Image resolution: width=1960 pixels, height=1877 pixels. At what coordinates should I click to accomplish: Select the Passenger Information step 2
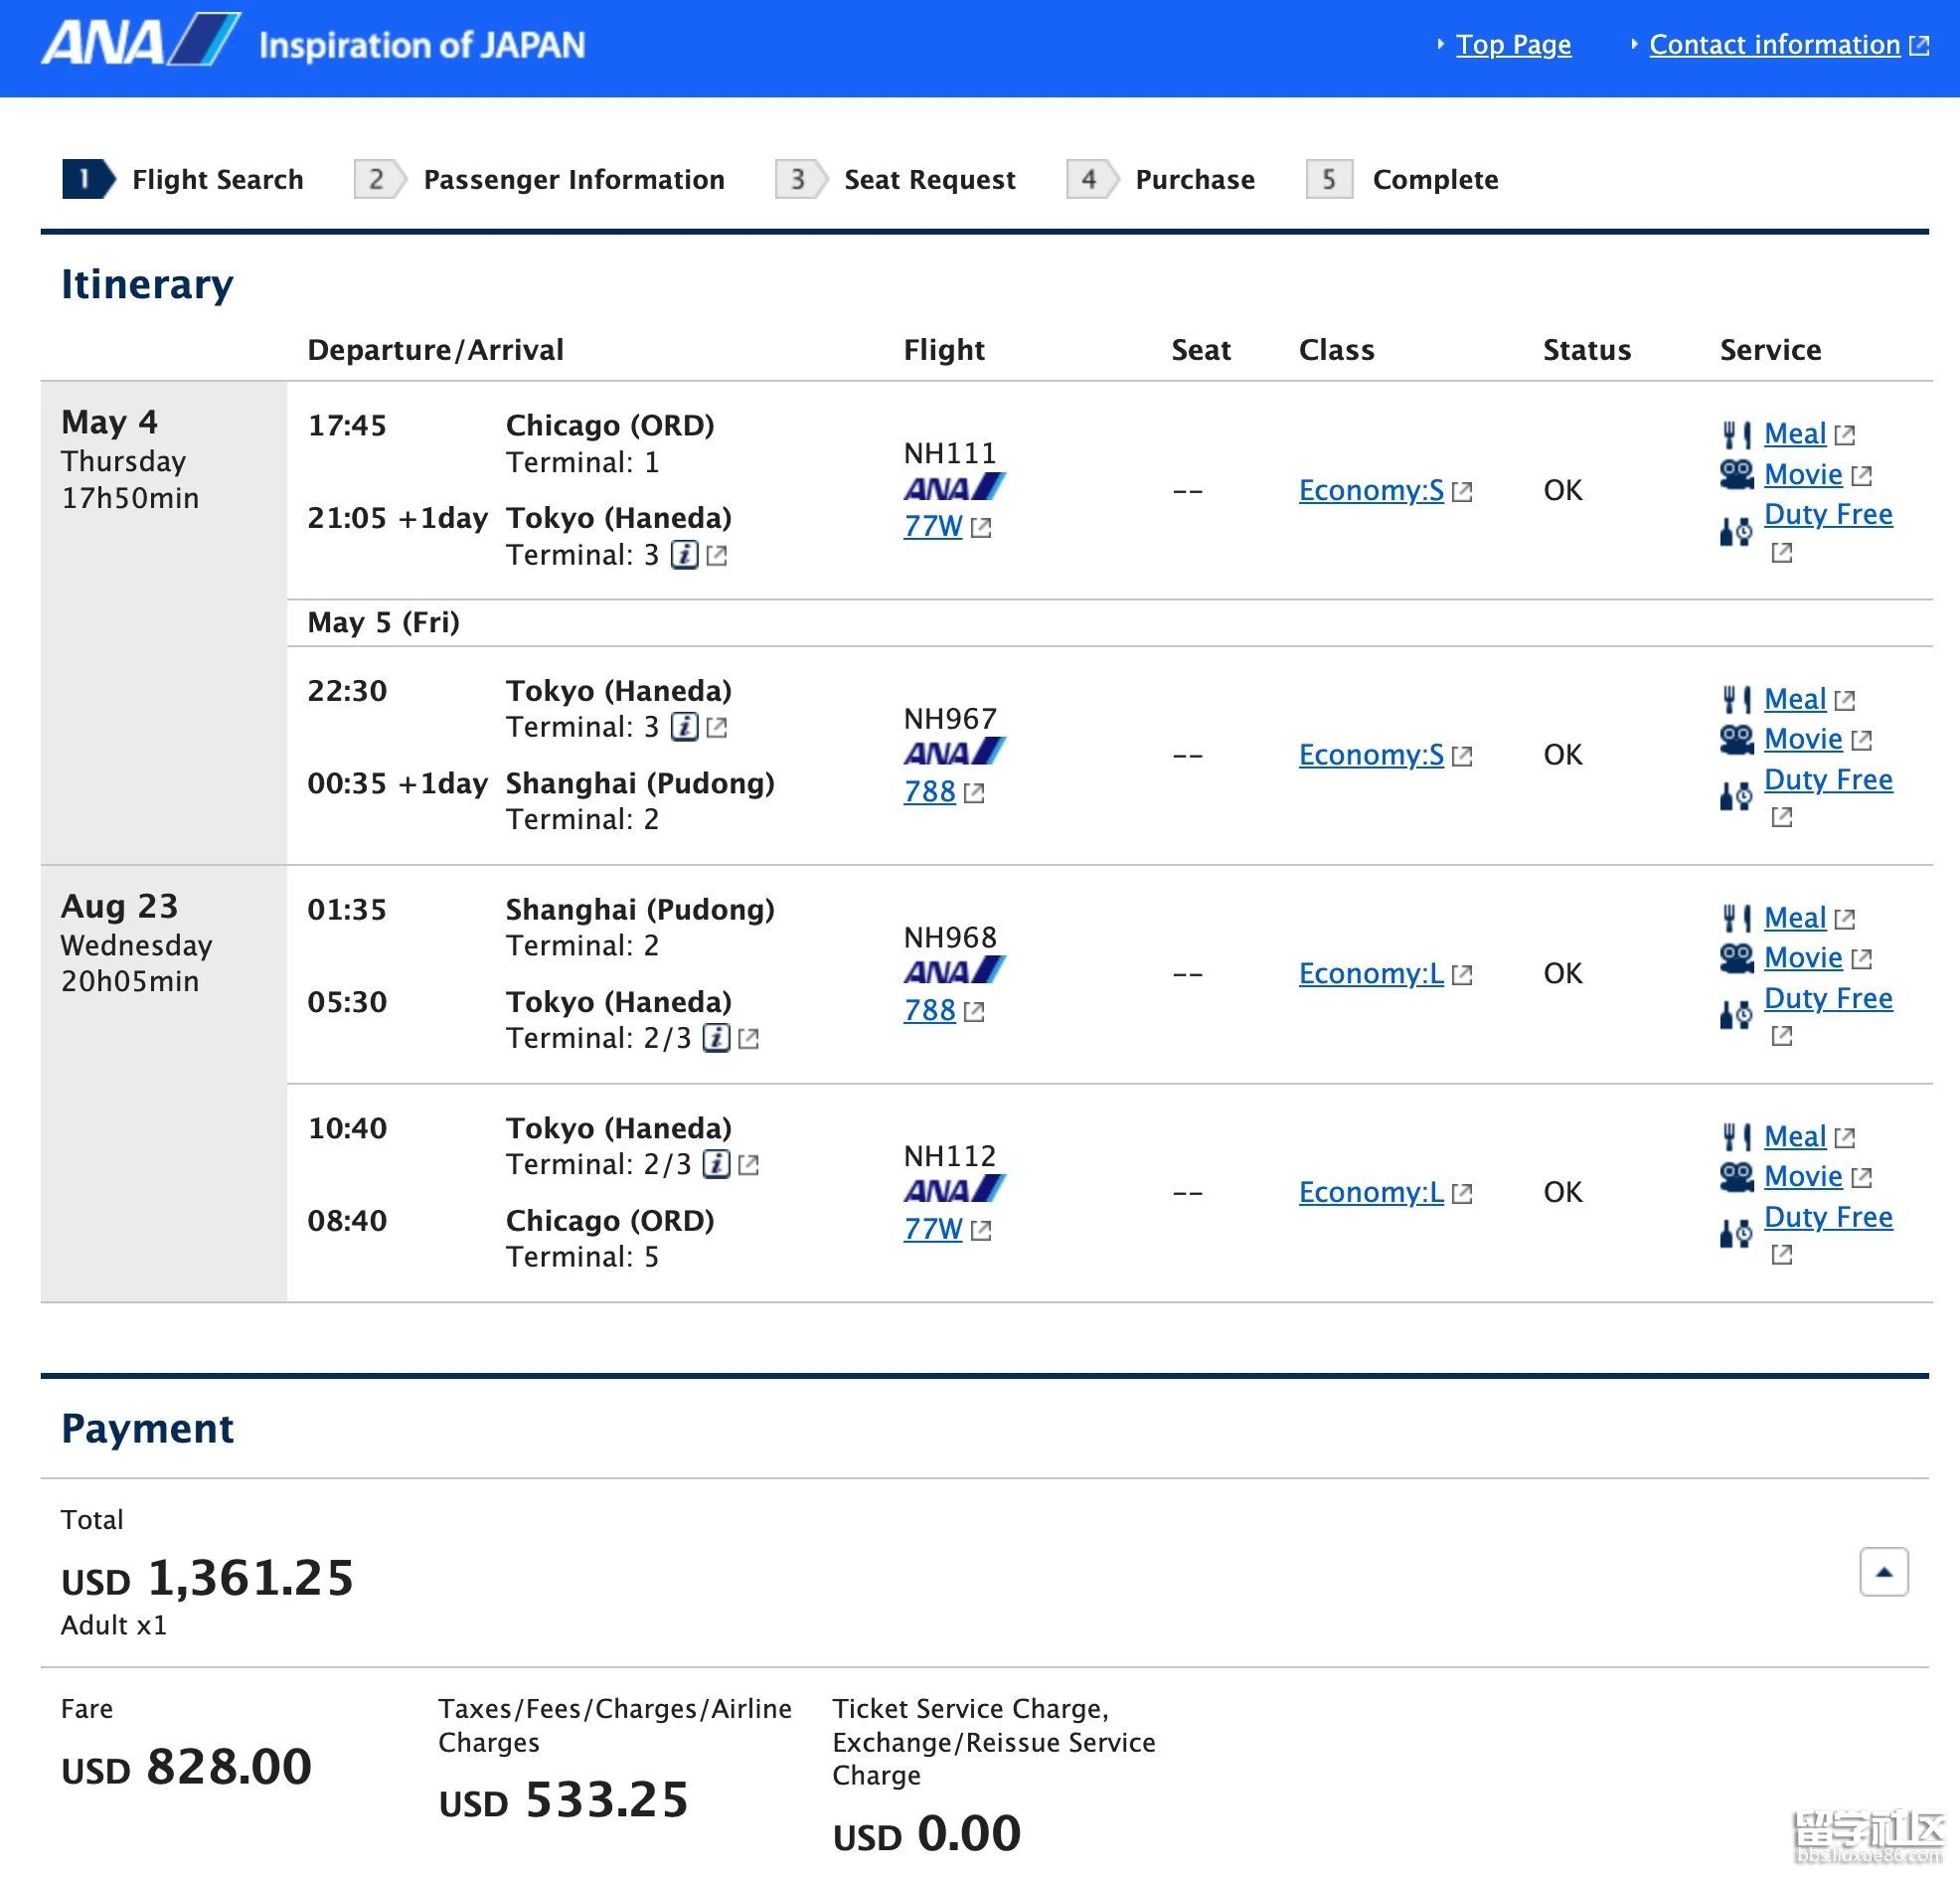539,179
